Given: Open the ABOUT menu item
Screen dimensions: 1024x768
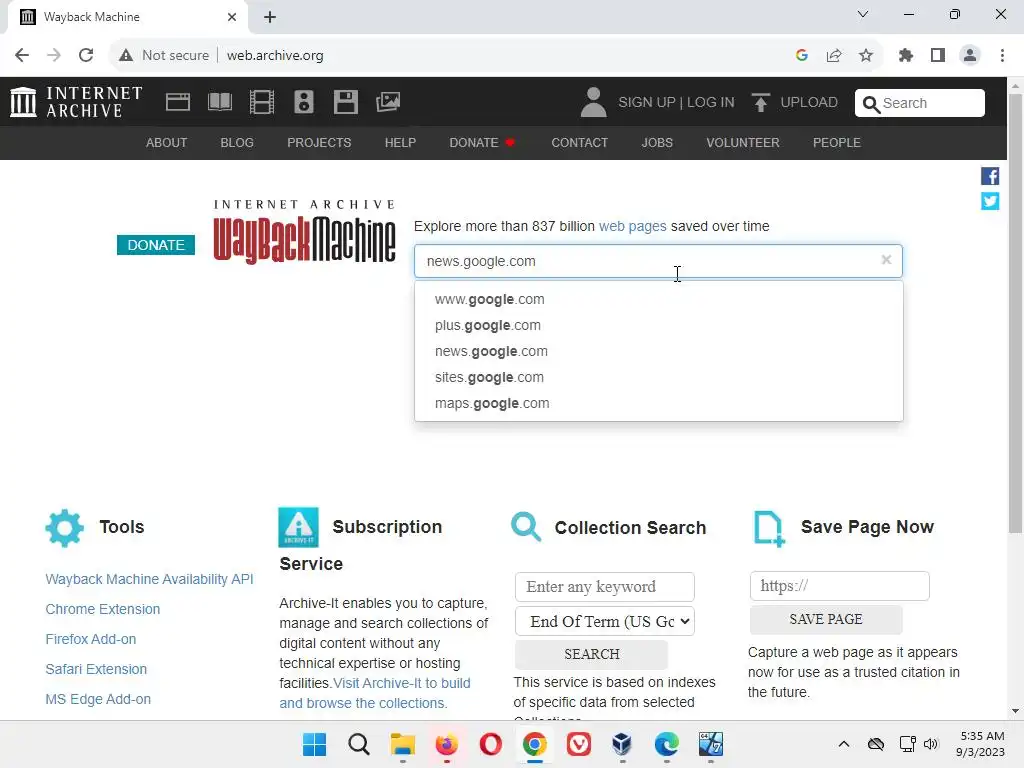Looking at the screenshot, I should pos(167,142).
